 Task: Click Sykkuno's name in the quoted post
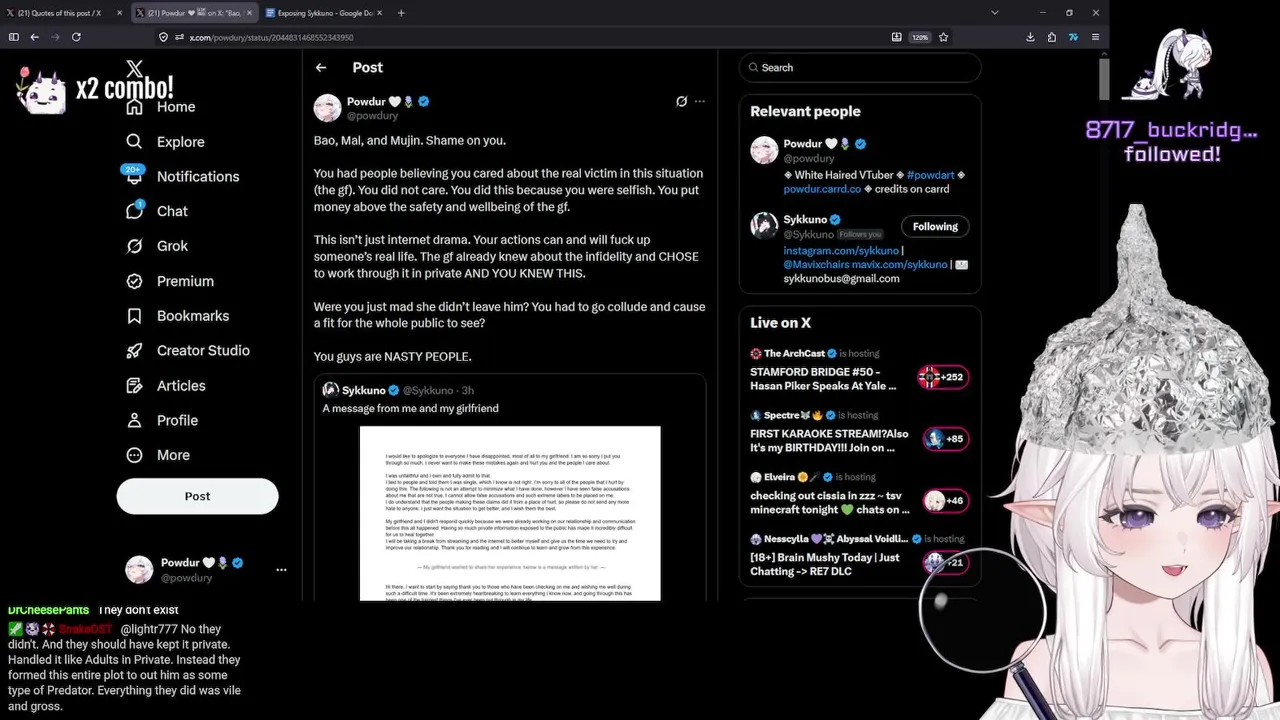363,390
